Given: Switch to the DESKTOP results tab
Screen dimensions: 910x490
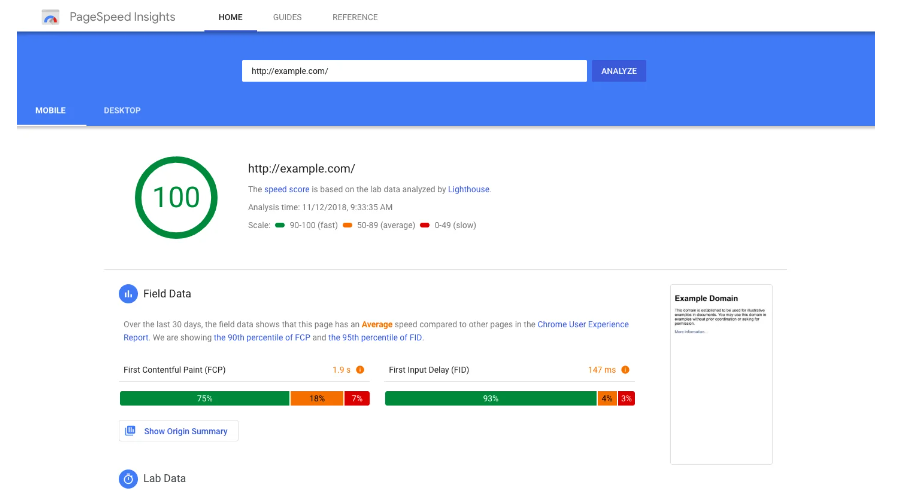Looking at the screenshot, I should tap(122, 110).
